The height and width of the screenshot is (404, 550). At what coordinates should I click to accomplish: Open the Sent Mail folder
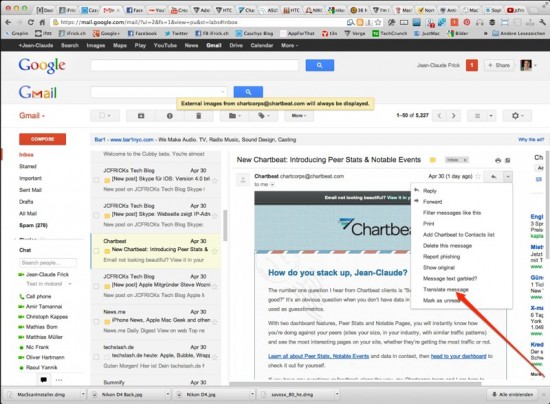tap(30, 190)
